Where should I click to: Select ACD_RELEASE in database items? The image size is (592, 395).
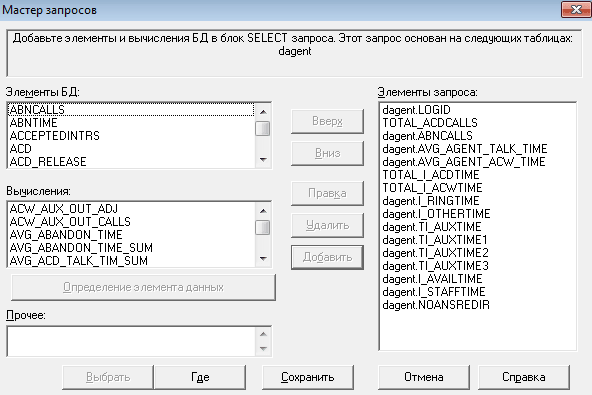pos(131,162)
